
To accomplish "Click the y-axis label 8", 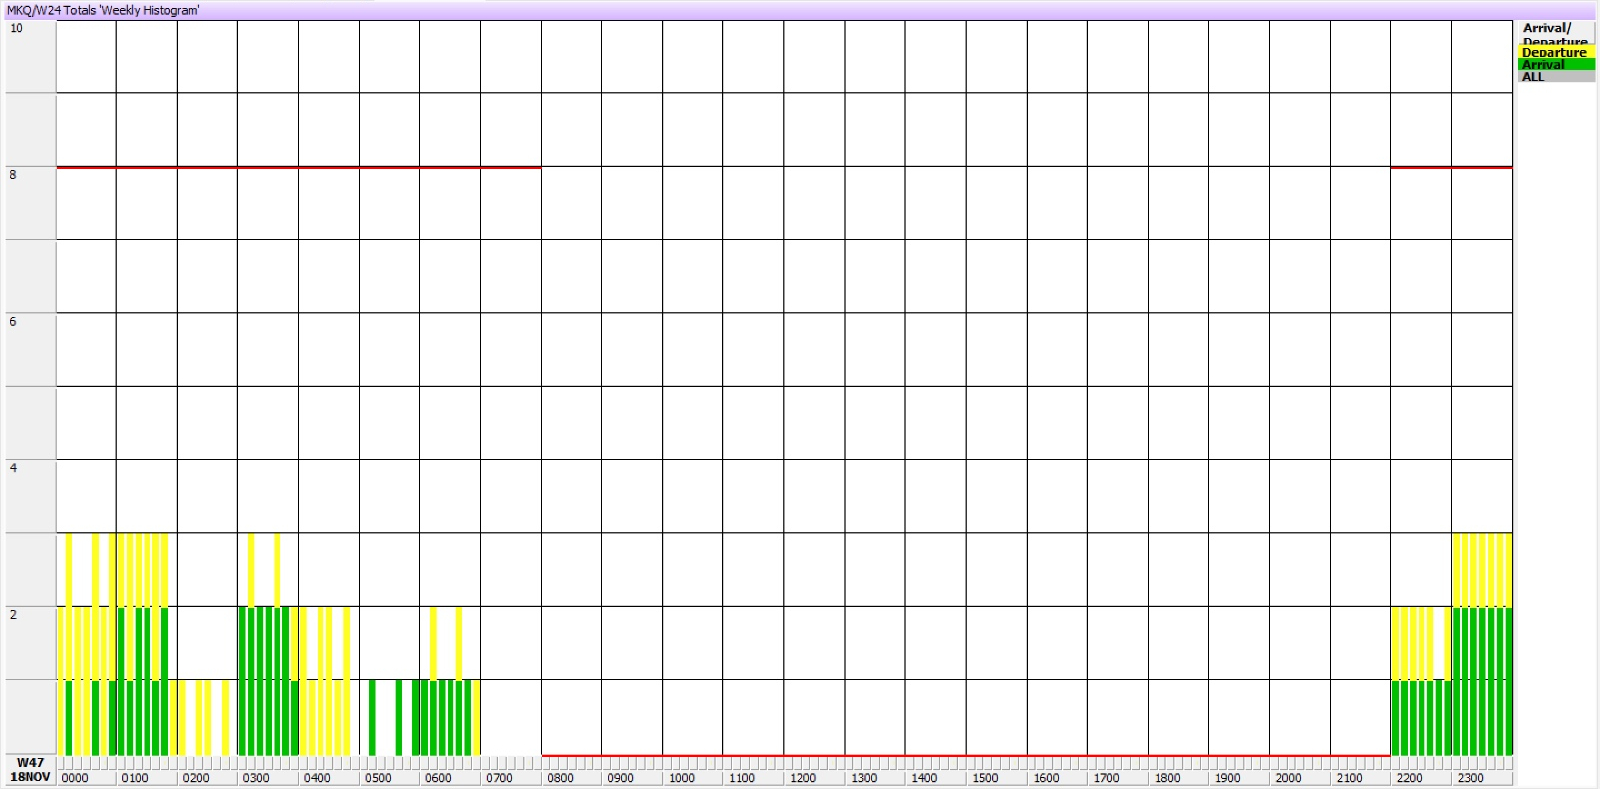I will click(13, 175).
